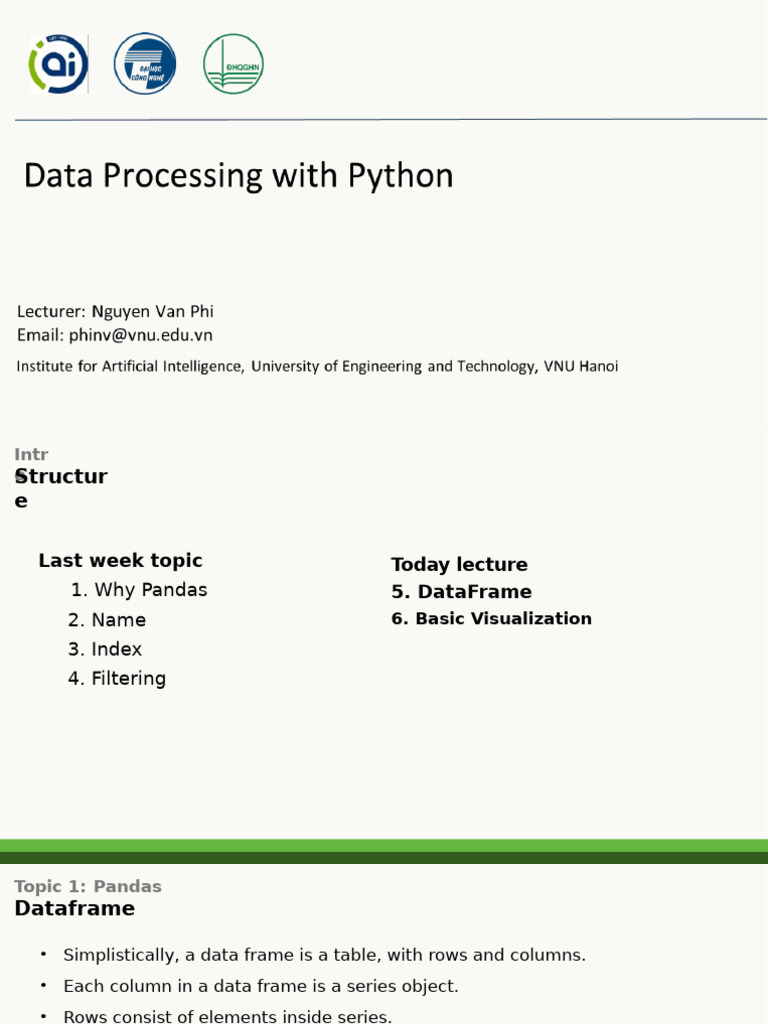The height and width of the screenshot is (1024, 768).
Task: Click the green divider bar between slides
Action: click(384, 851)
